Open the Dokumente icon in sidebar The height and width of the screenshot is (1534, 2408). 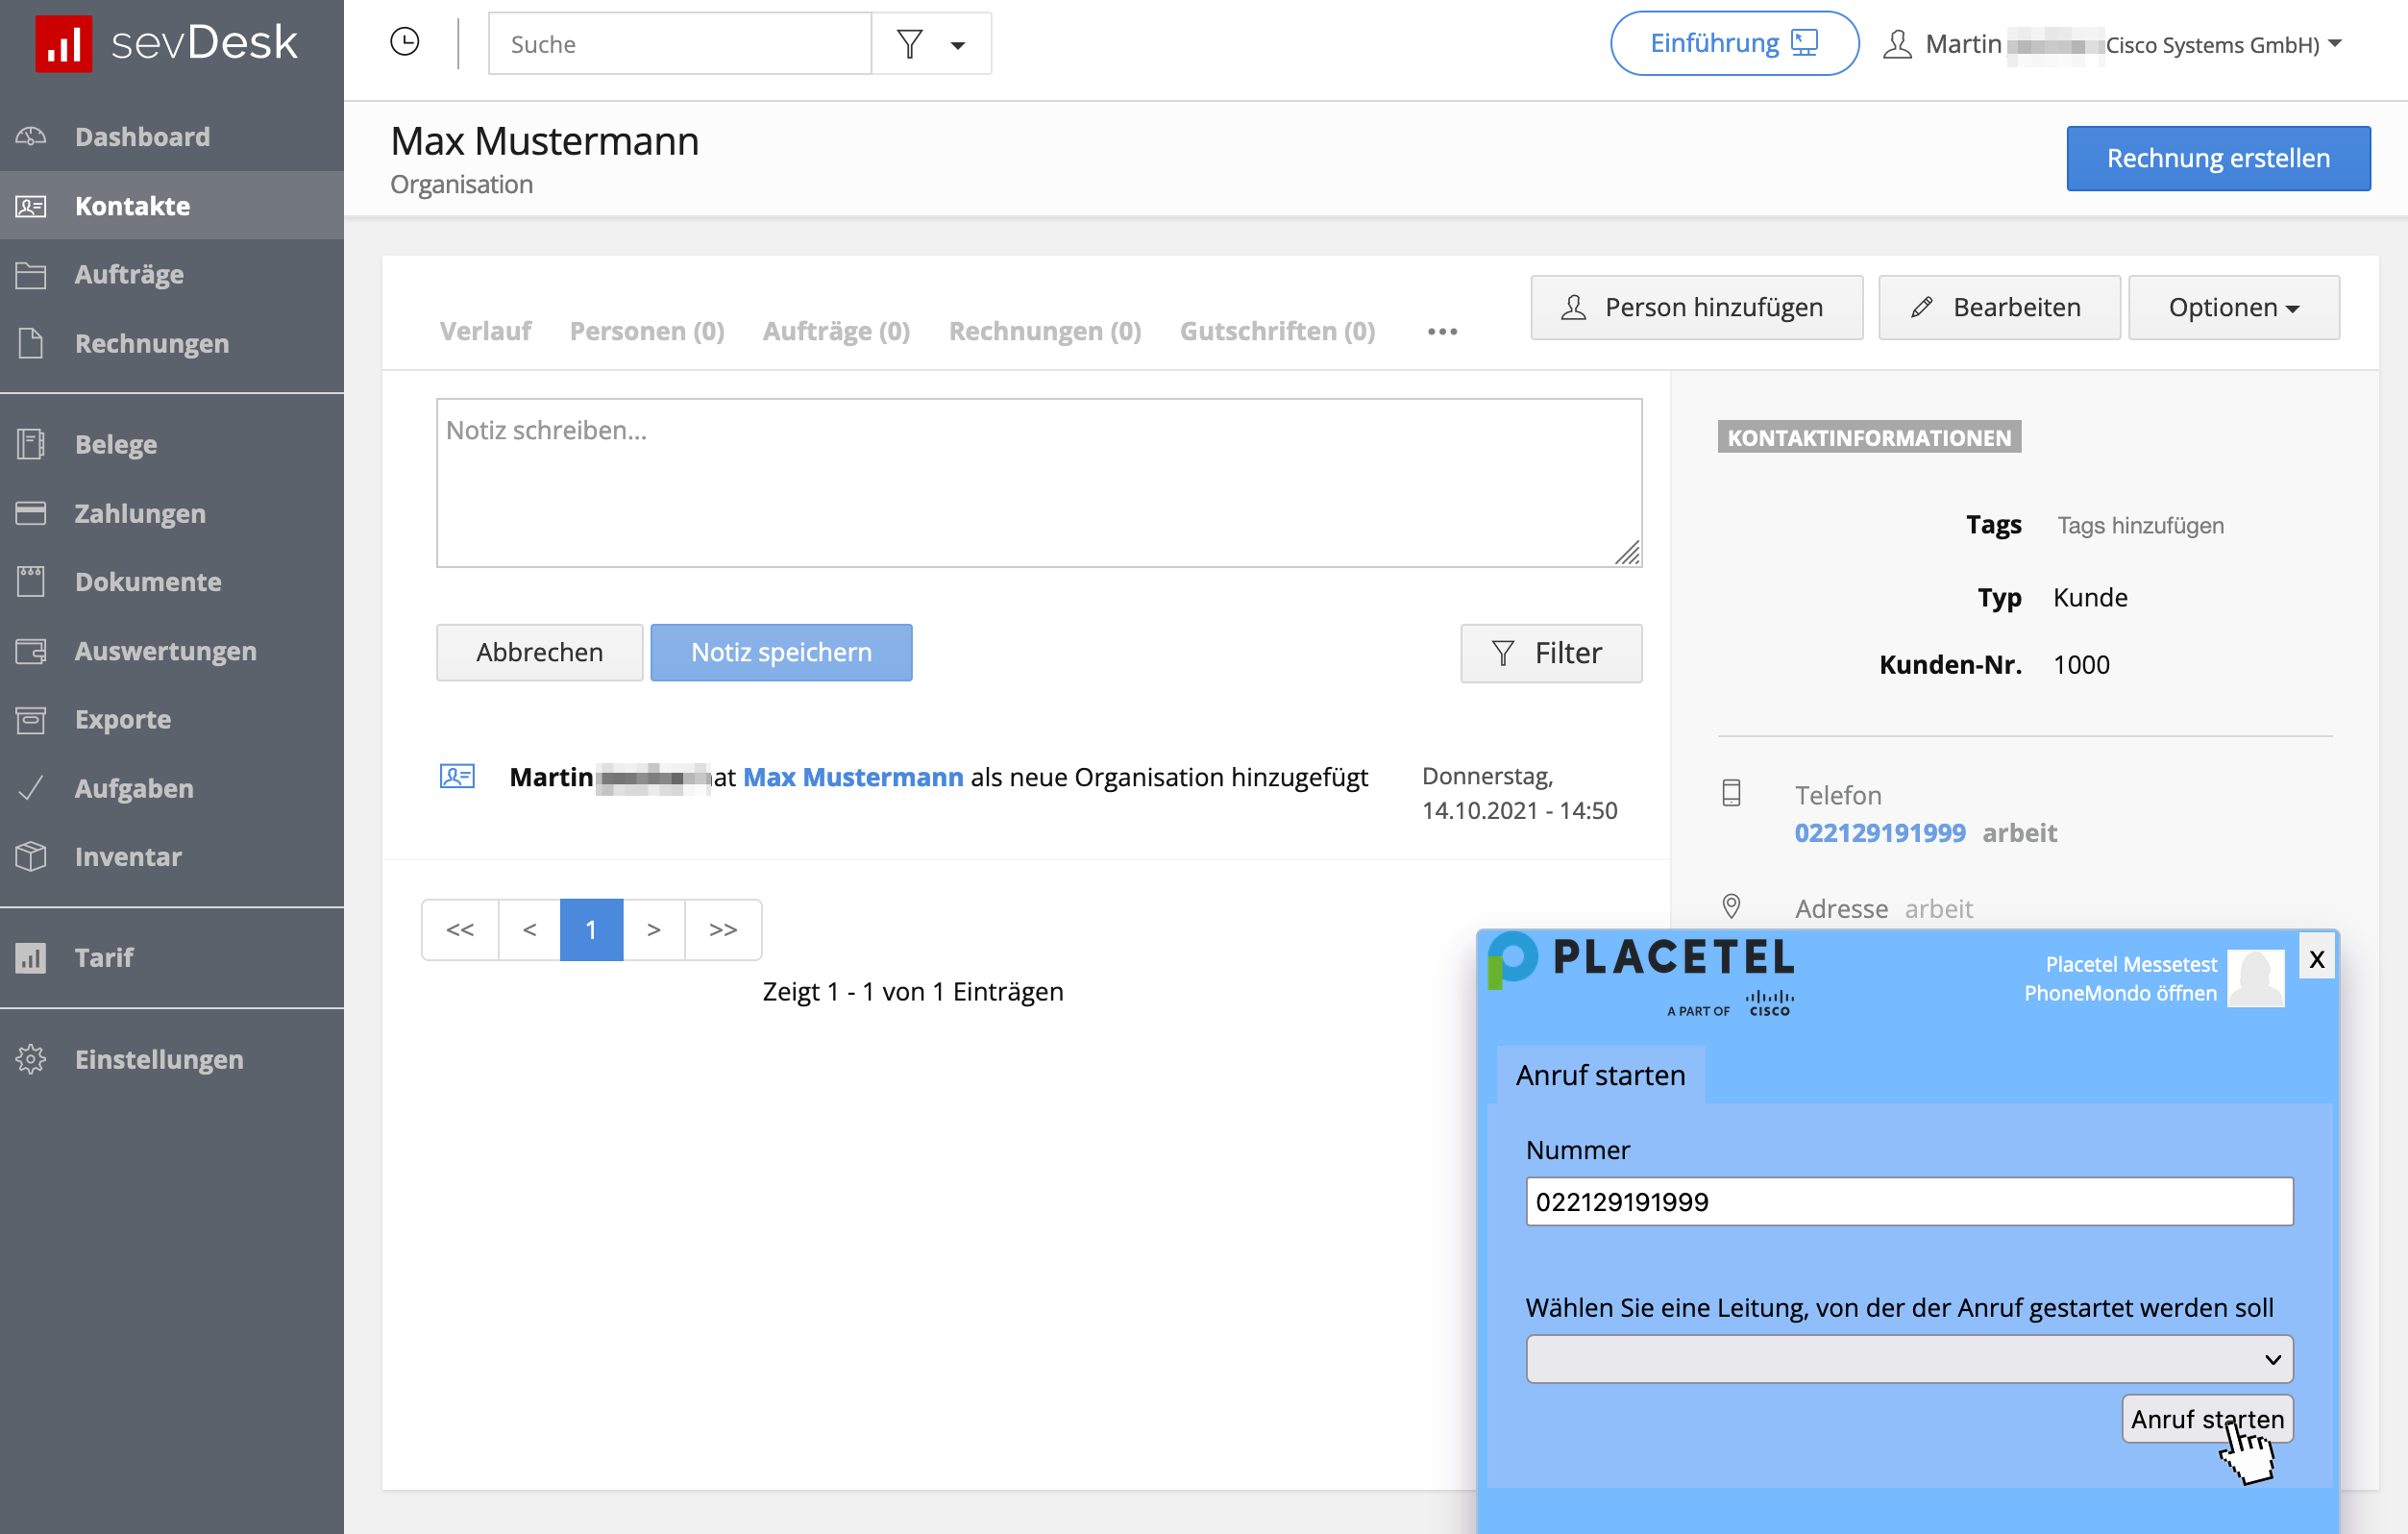(31, 581)
